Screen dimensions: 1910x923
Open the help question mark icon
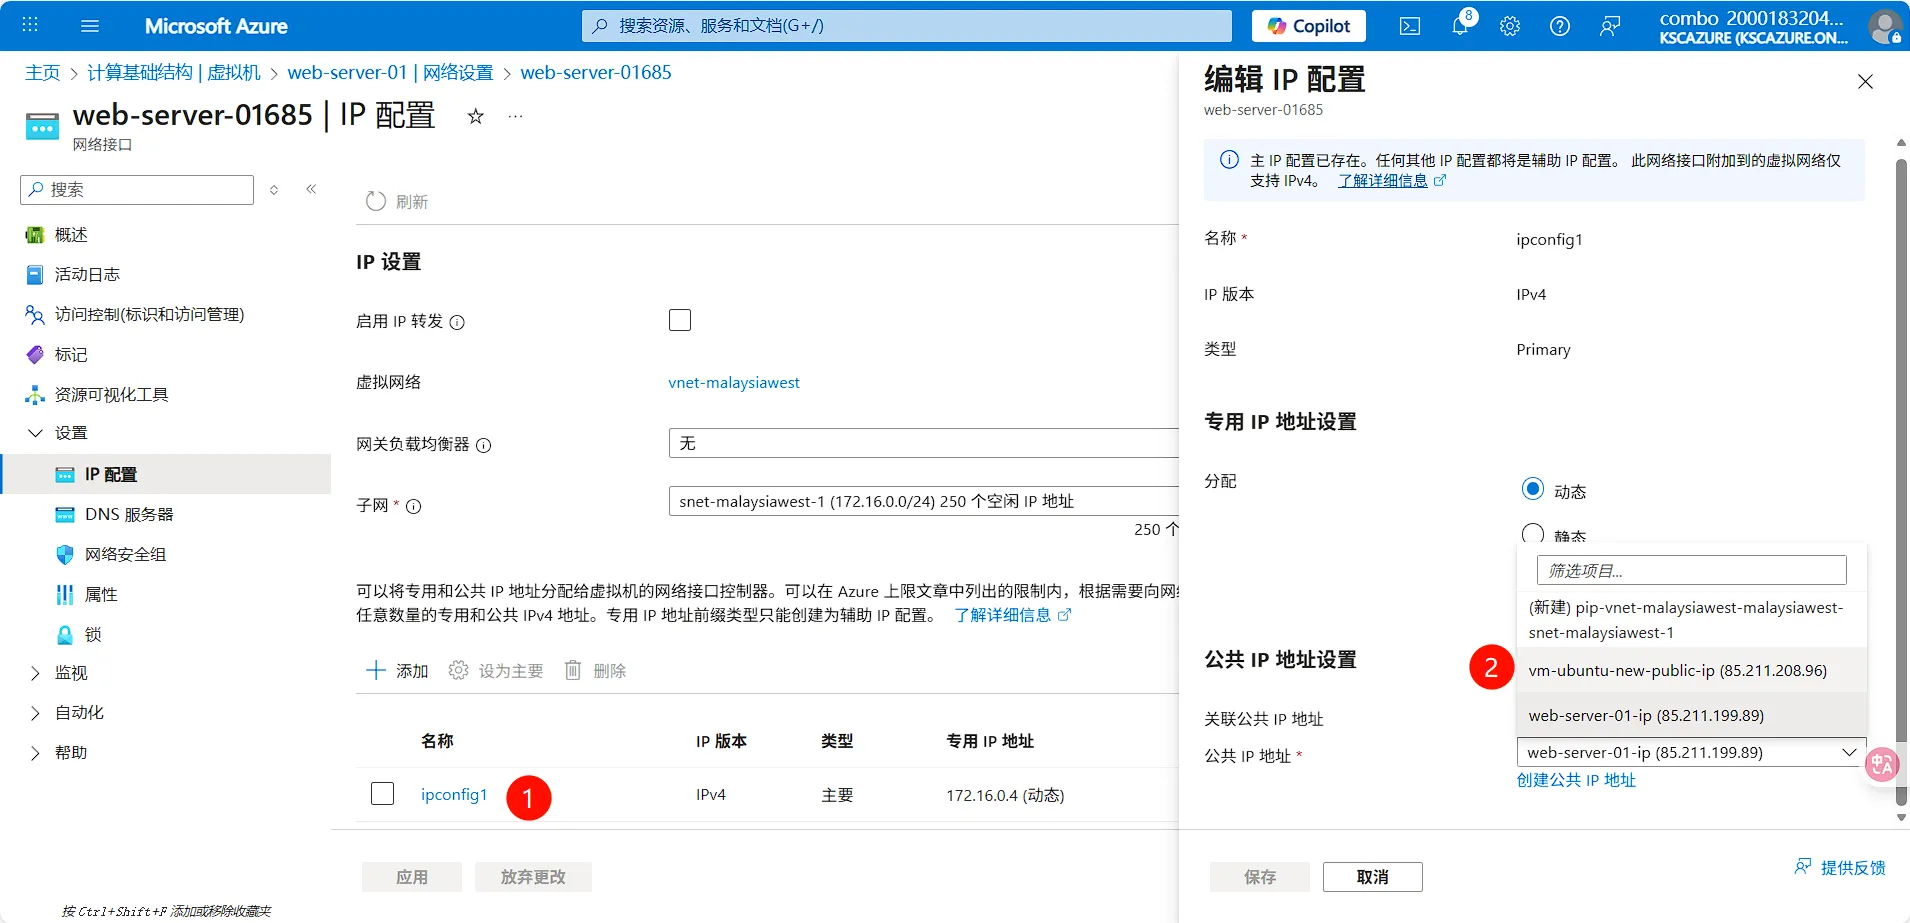pyautogui.click(x=1559, y=25)
